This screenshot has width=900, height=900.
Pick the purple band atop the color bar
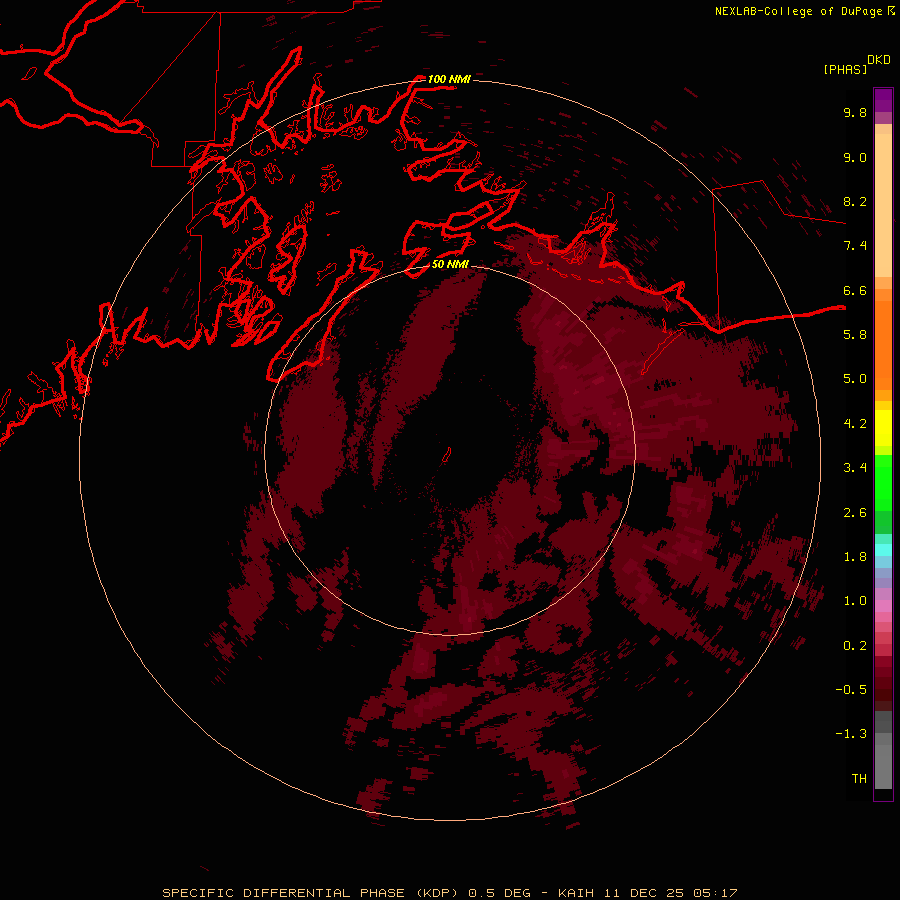883,100
